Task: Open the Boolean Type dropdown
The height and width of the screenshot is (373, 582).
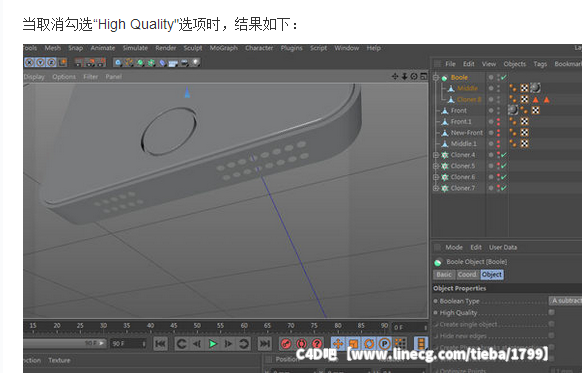Action: [565, 301]
